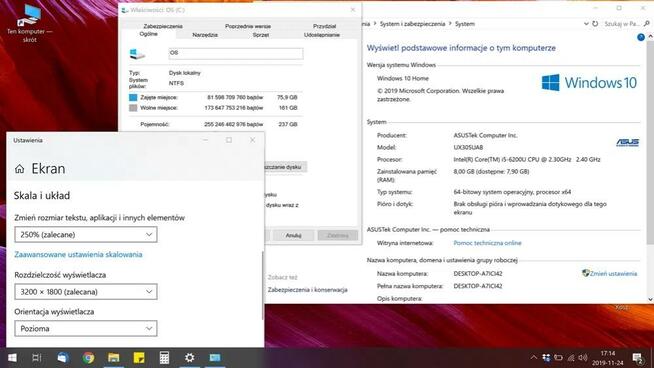Close the OS (C:) Properties dialog
654x368 pixels.
[353, 10]
